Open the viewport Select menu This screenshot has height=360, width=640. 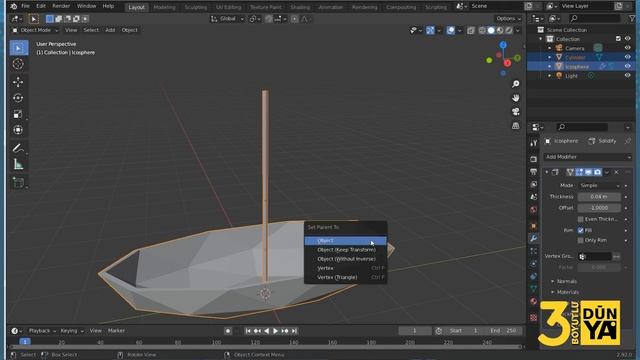pyautogui.click(x=91, y=30)
